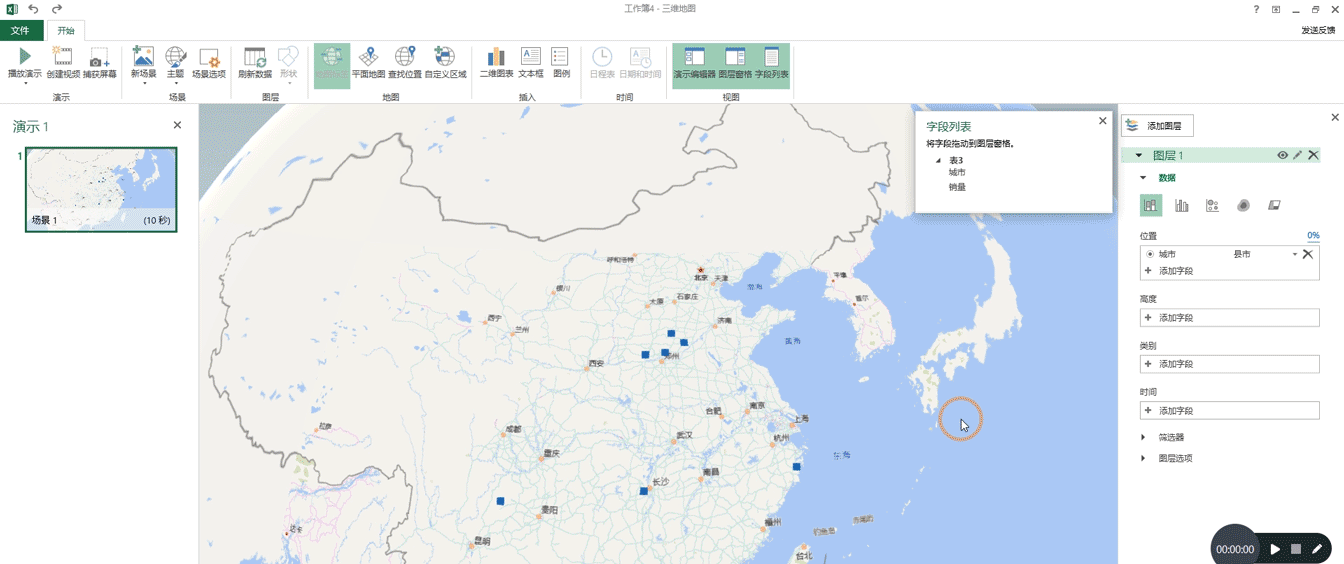1344x564 pixels.
Task: Click the 播放演示 play tour icon
Action: tap(24, 63)
